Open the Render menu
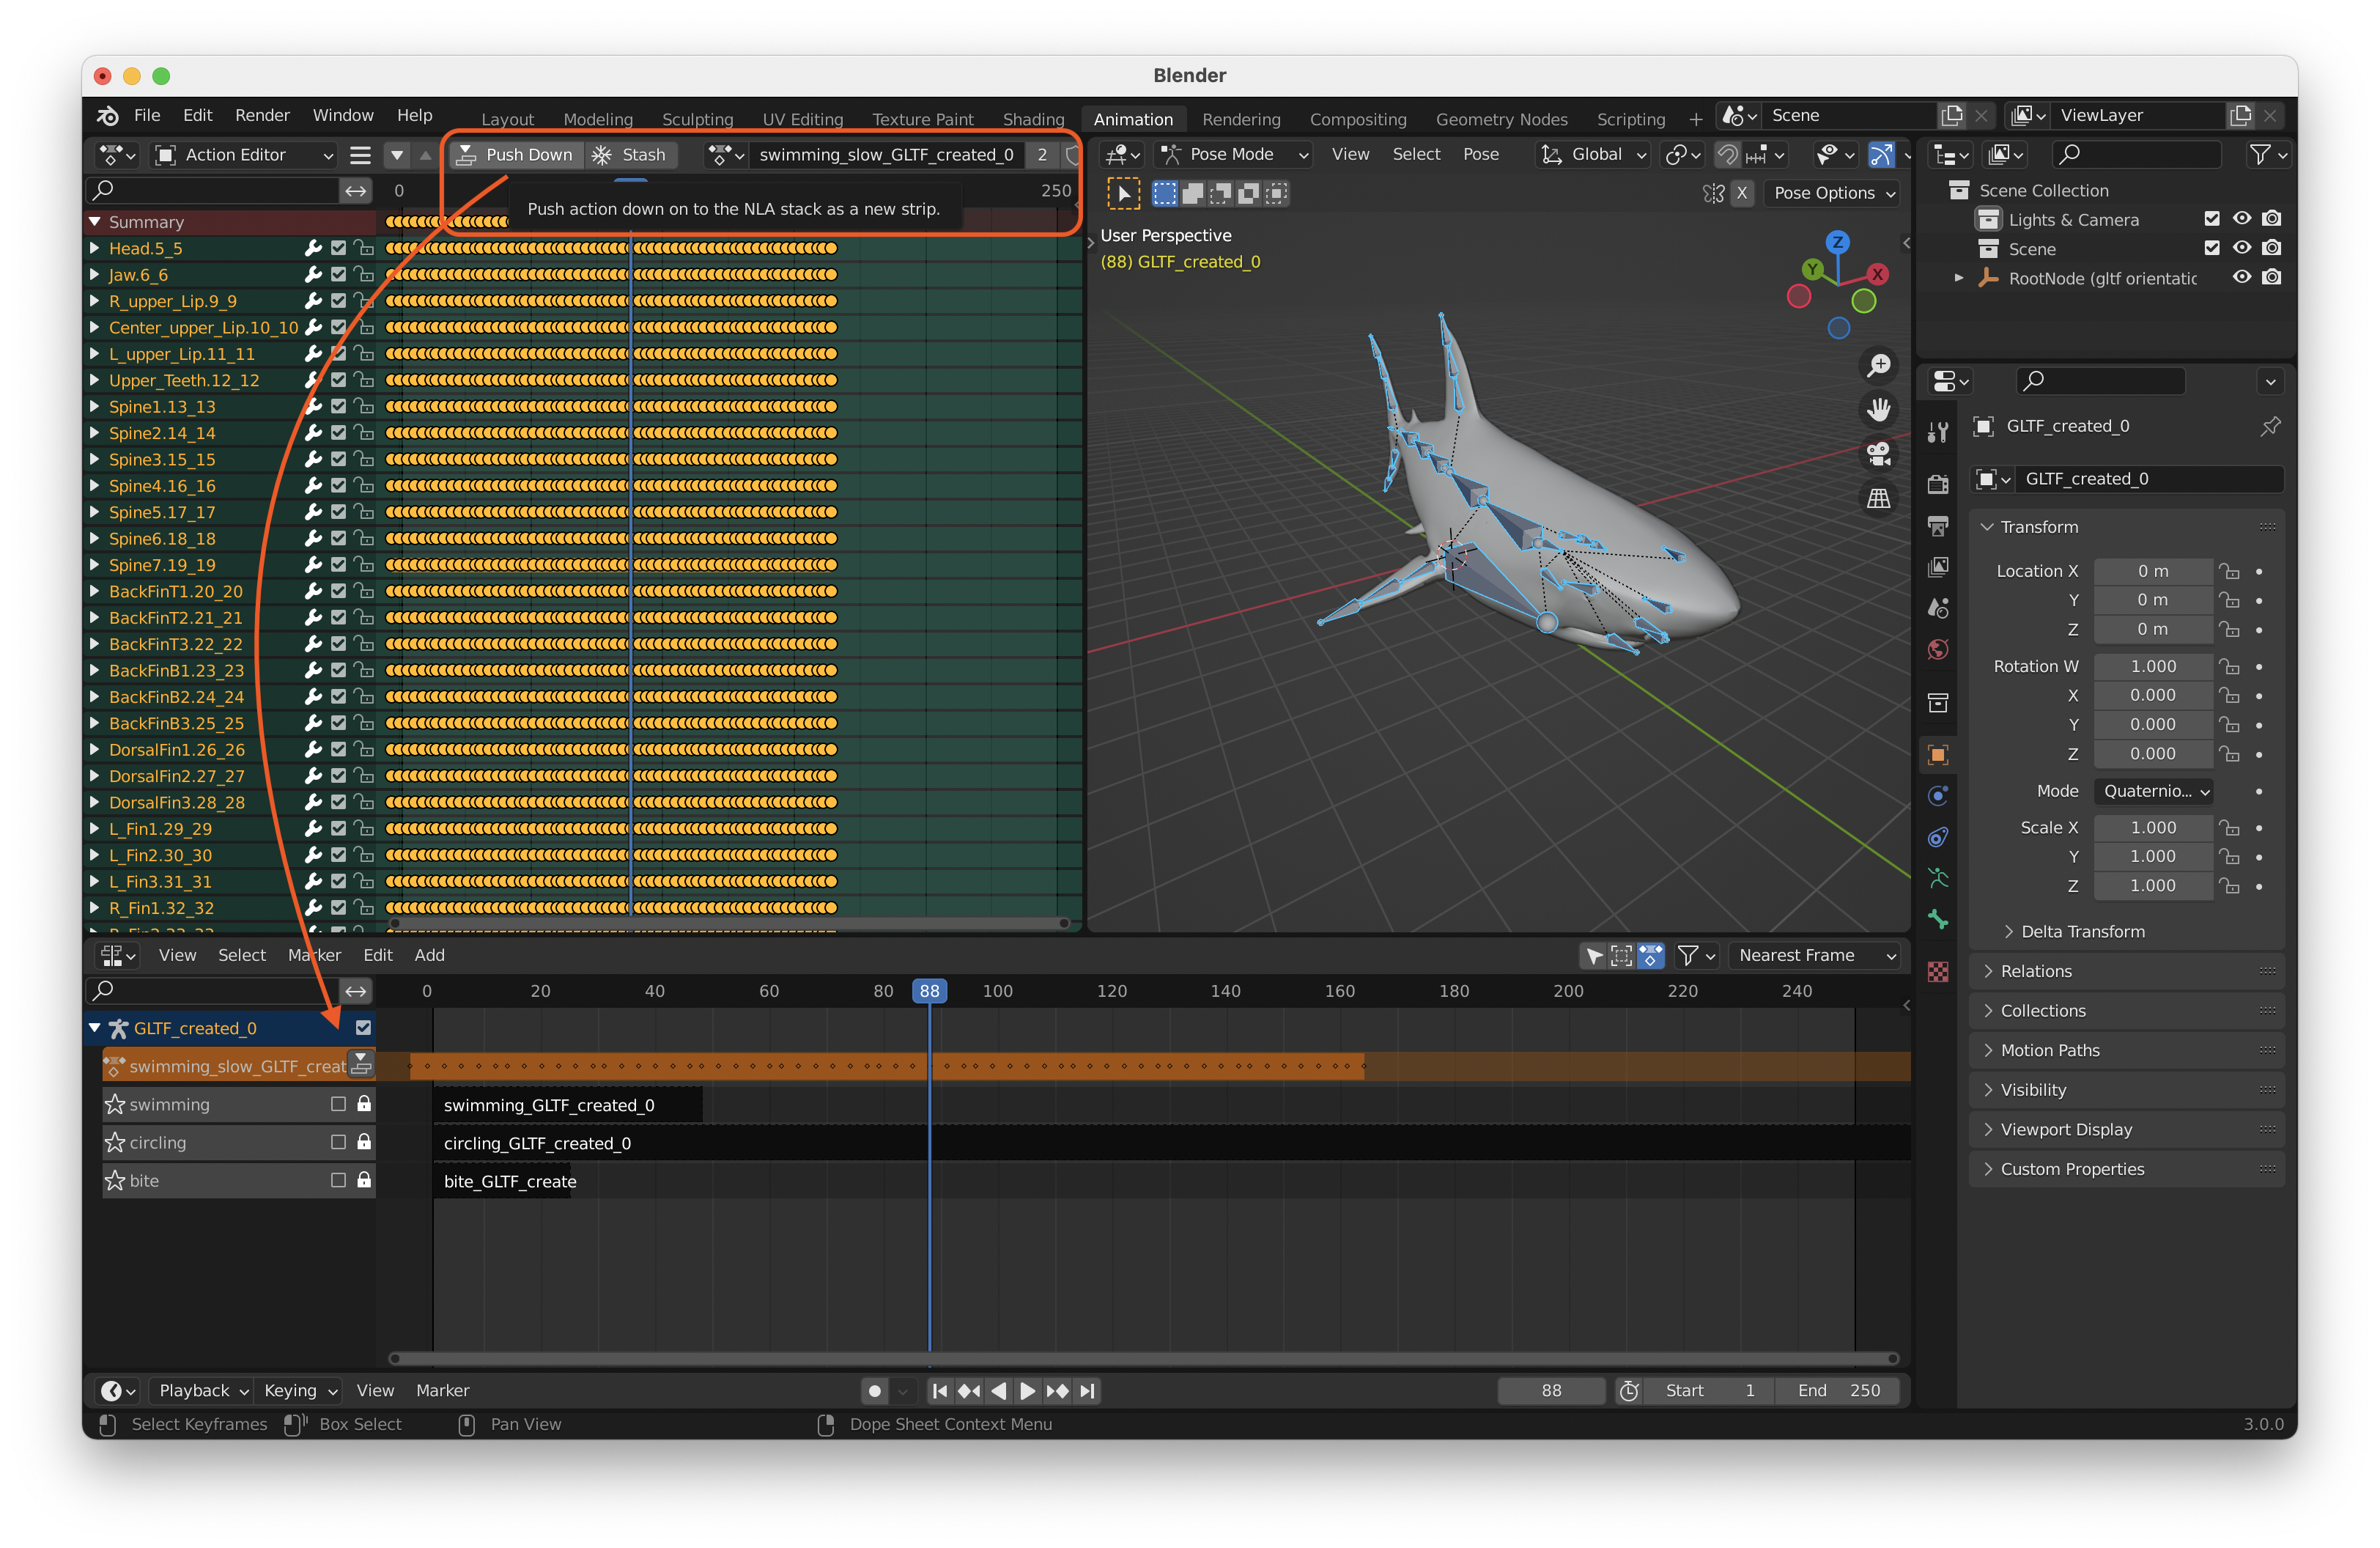The image size is (2380, 1548). [262, 115]
